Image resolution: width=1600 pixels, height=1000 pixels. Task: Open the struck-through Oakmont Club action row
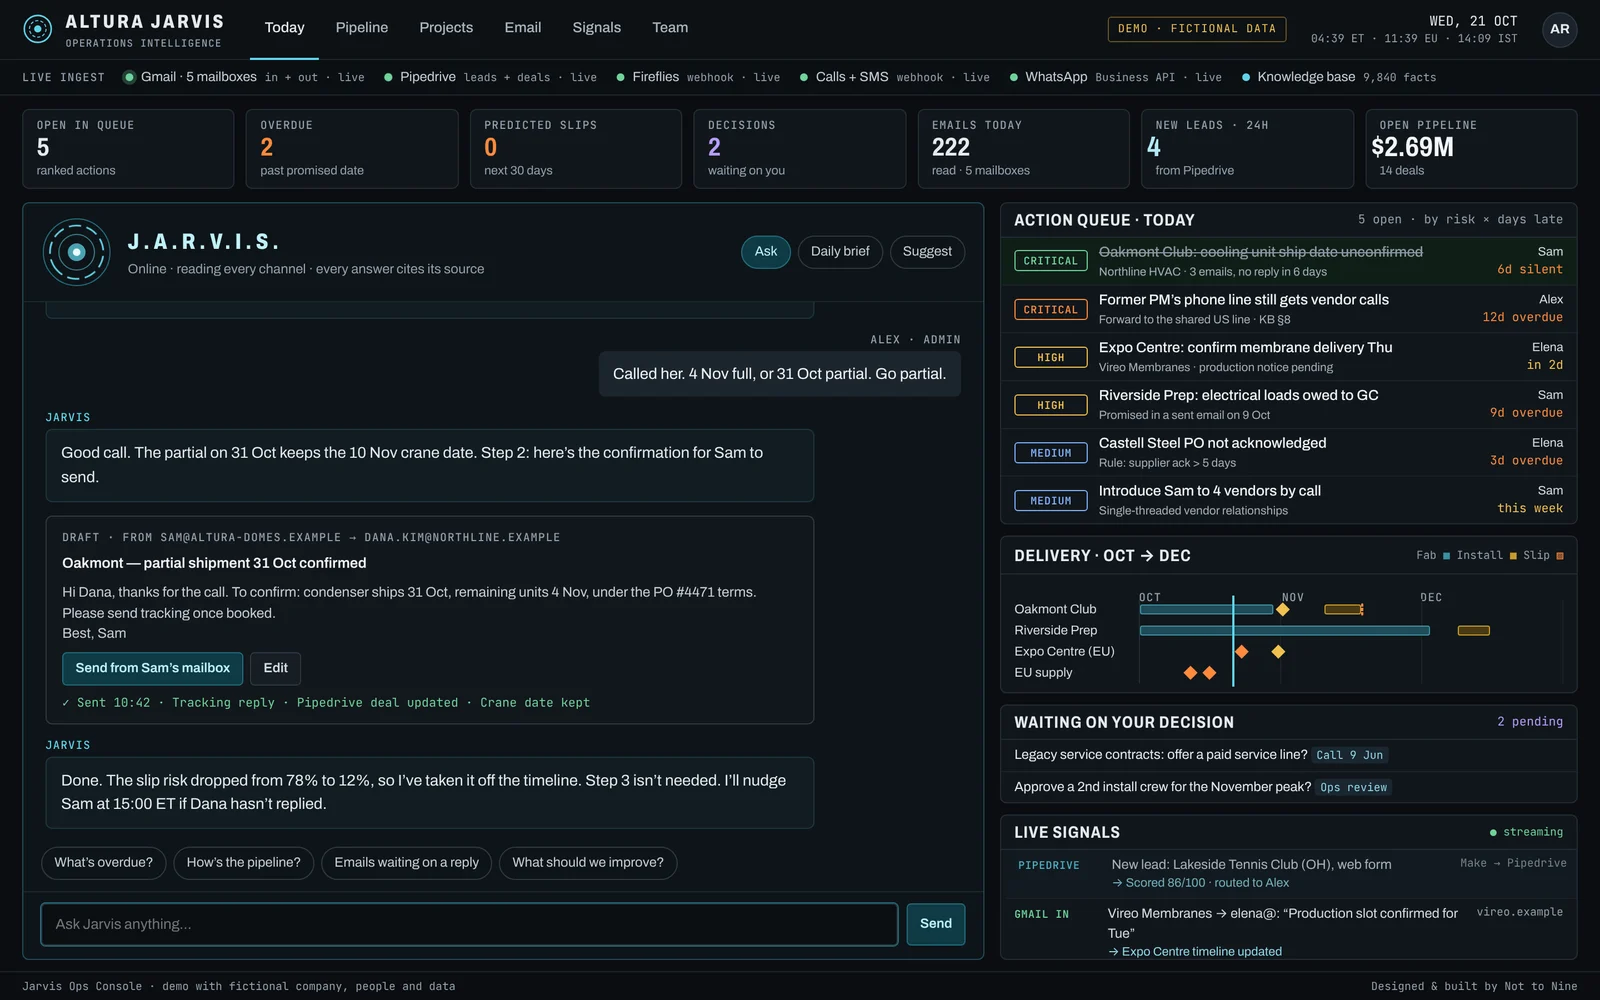[x=1289, y=261]
